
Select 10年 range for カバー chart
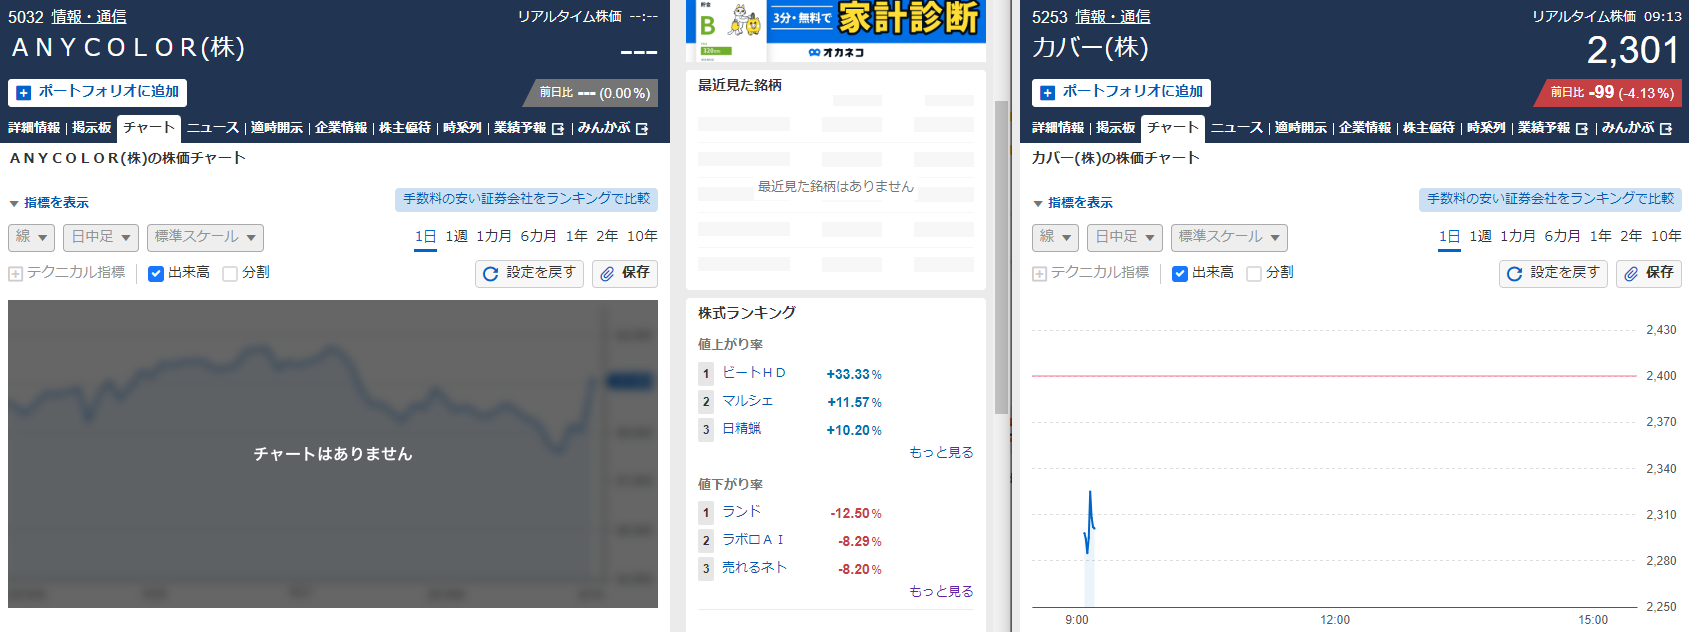pyautogui.click(x=1666, y=236)
